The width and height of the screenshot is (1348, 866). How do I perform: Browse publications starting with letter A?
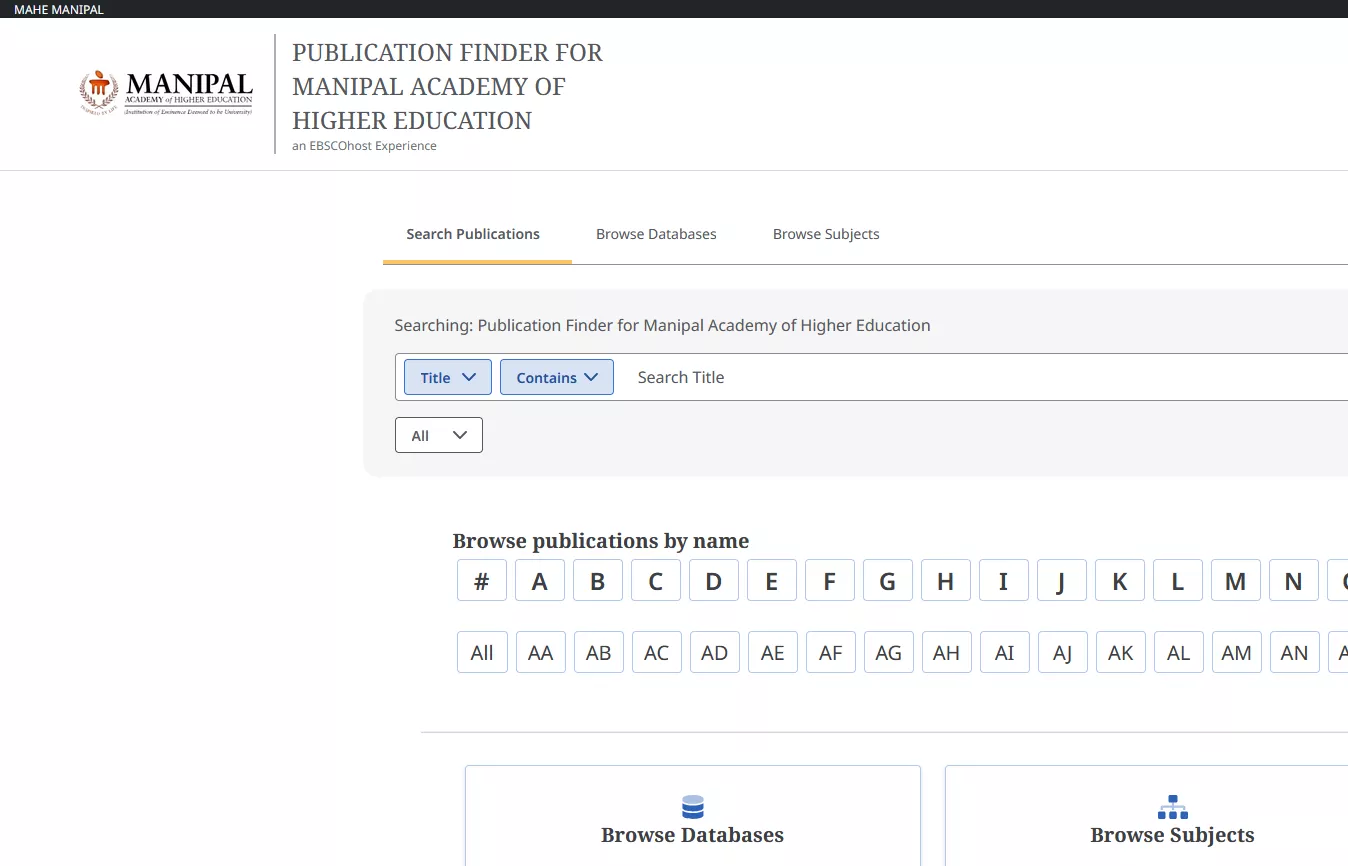(539, 580)
